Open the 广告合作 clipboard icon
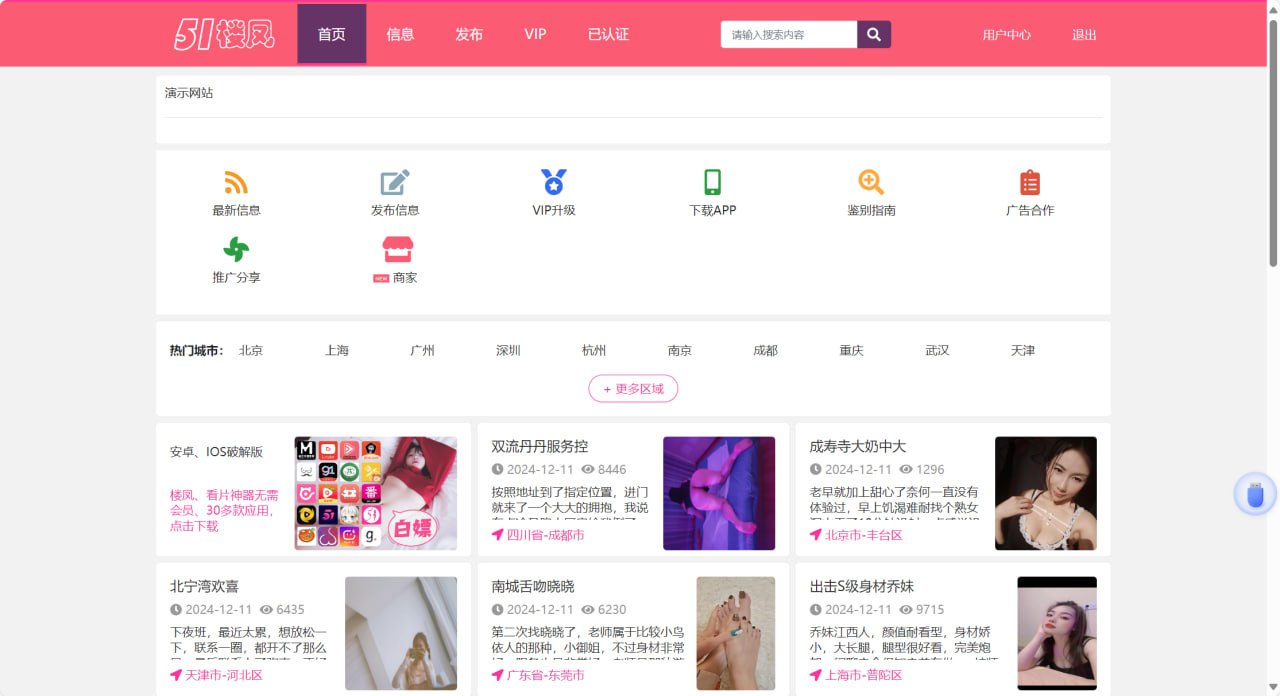The image size is (1280, 696). click(1029, 183)
